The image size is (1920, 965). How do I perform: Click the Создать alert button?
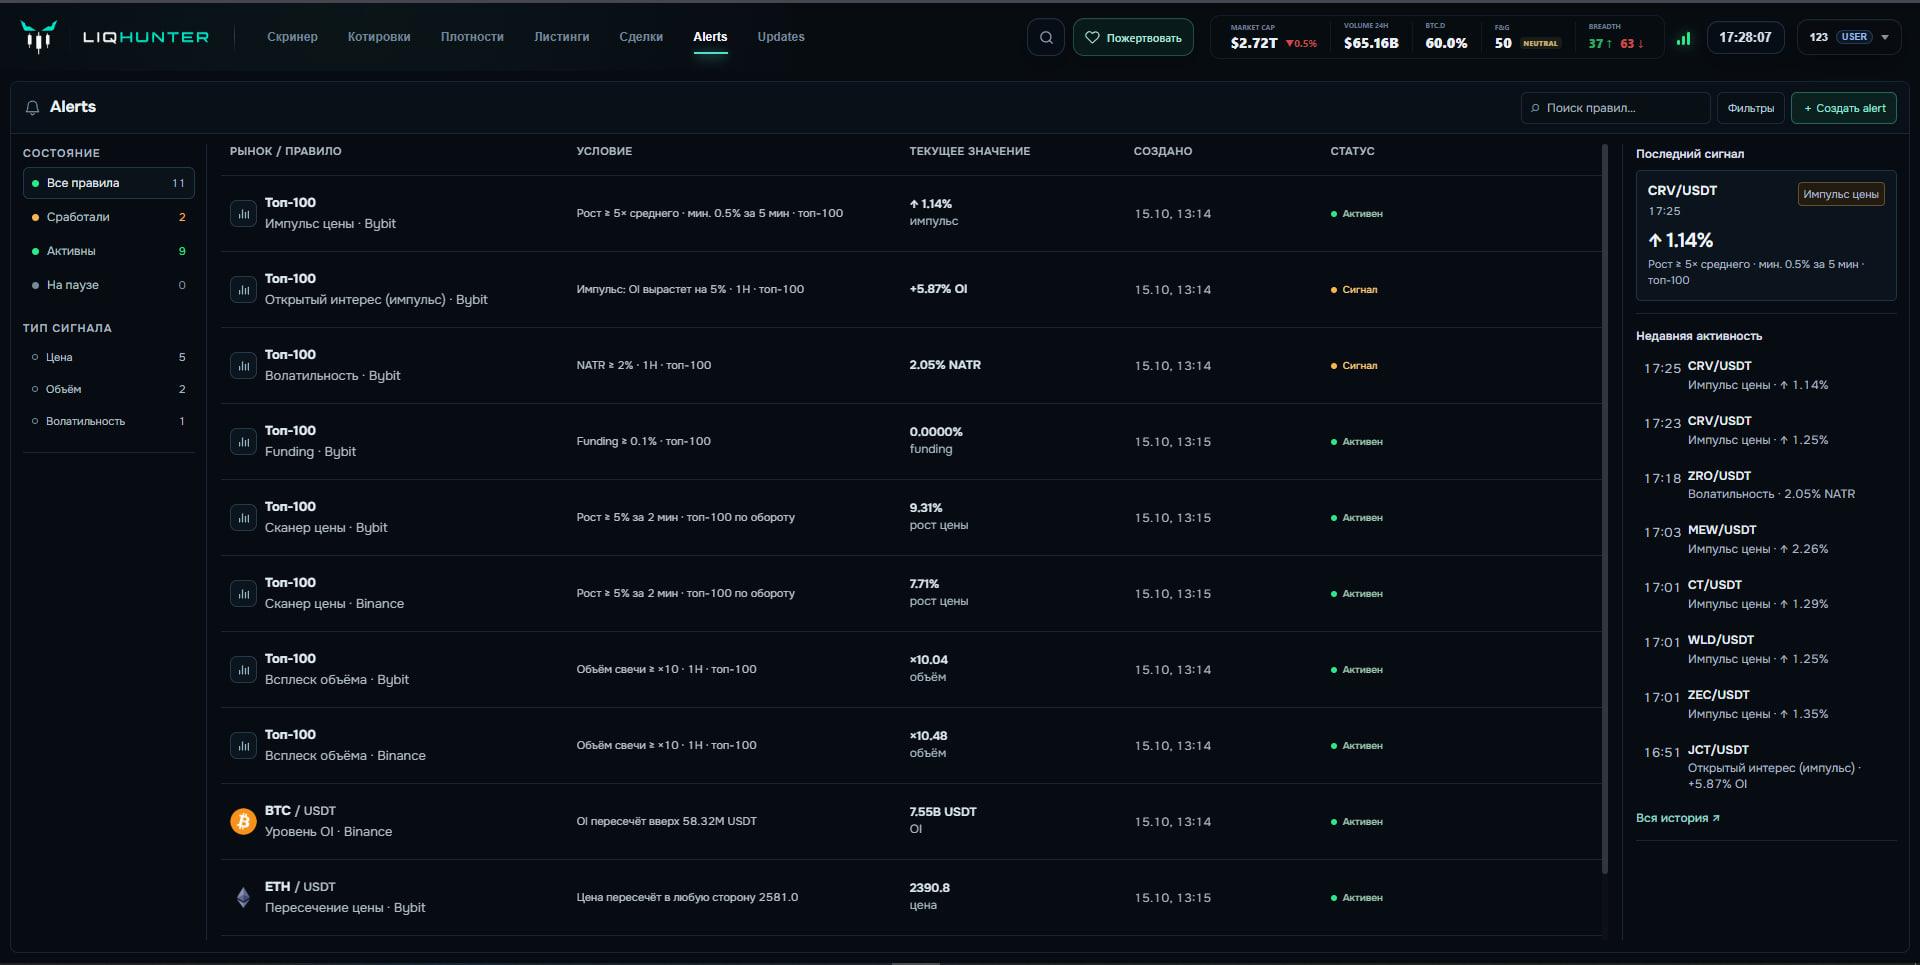tap(1844, 108)
